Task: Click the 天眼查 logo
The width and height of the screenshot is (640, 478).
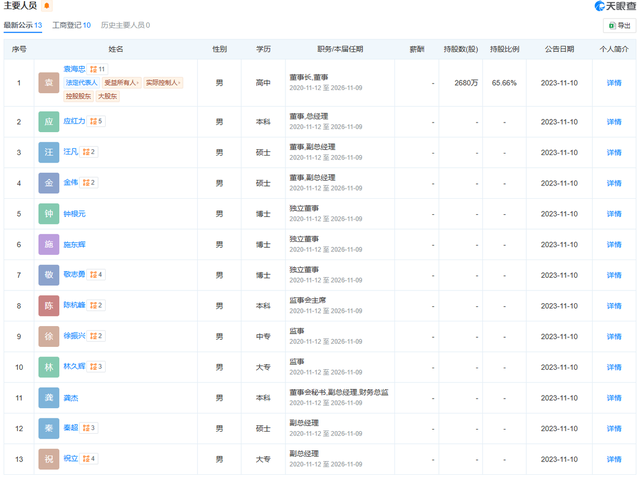Action: coord(612,6)
